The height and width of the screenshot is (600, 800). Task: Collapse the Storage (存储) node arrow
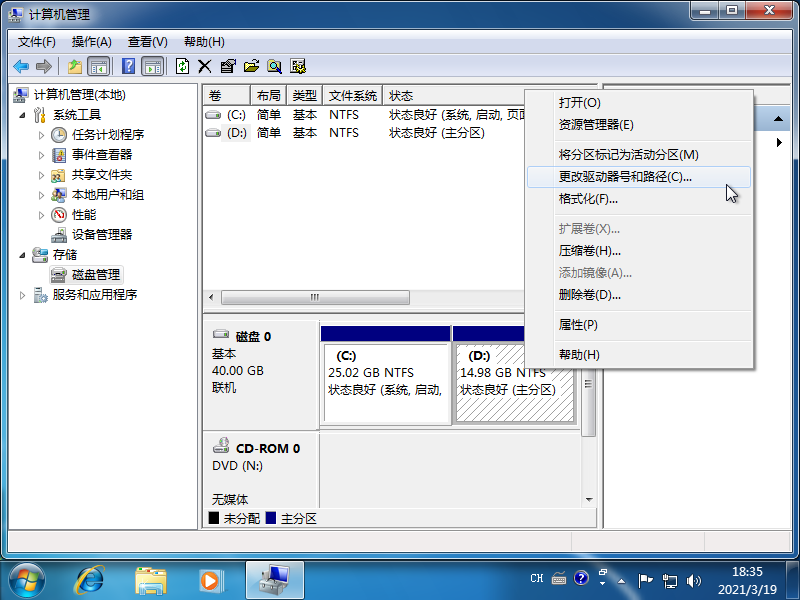click(22, 255)
